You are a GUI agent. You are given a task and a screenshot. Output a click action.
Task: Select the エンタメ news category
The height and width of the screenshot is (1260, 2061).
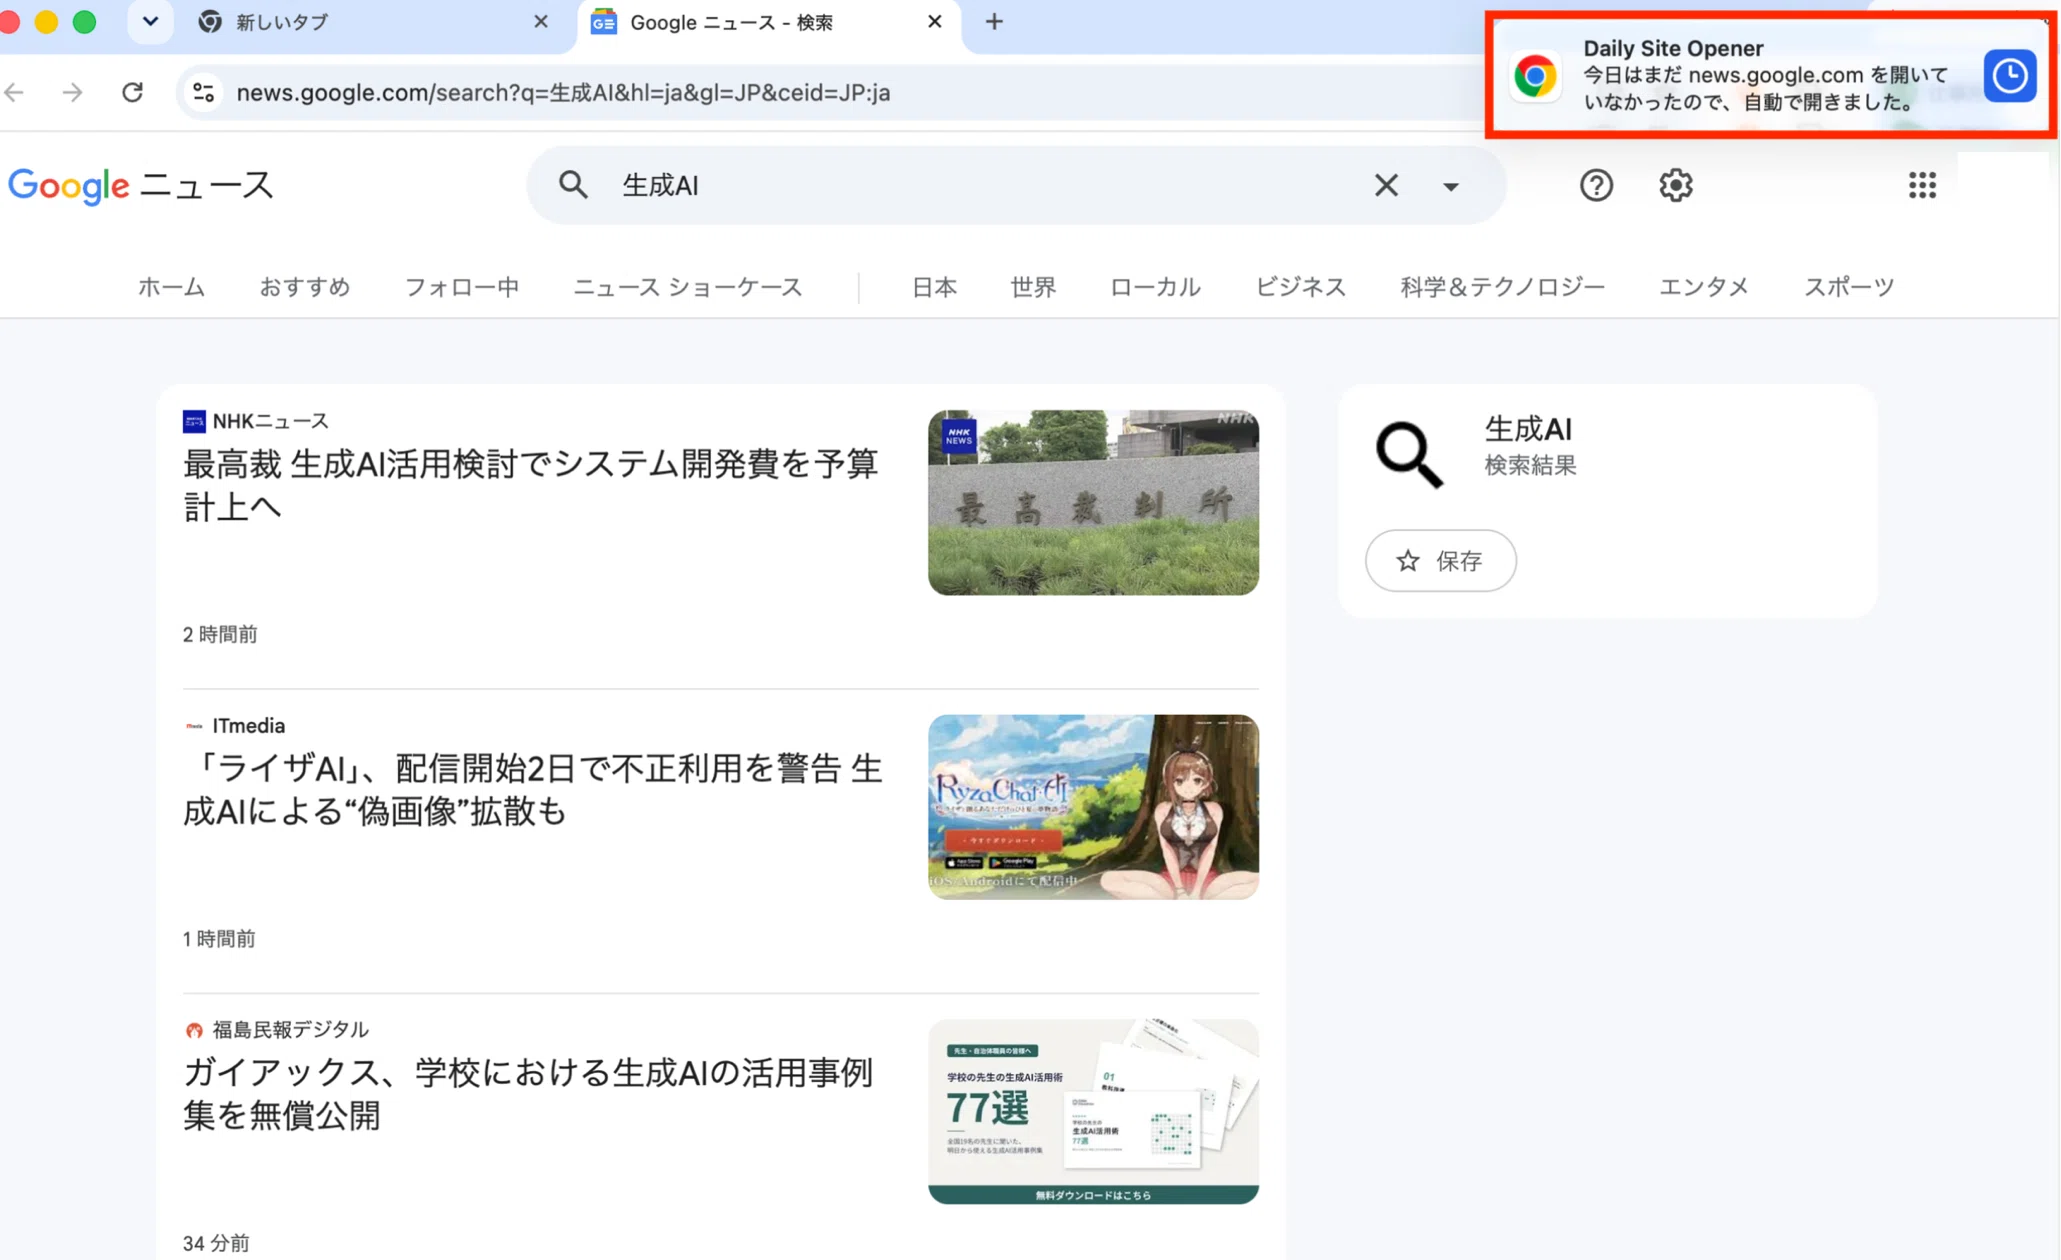pos(1704,287)
